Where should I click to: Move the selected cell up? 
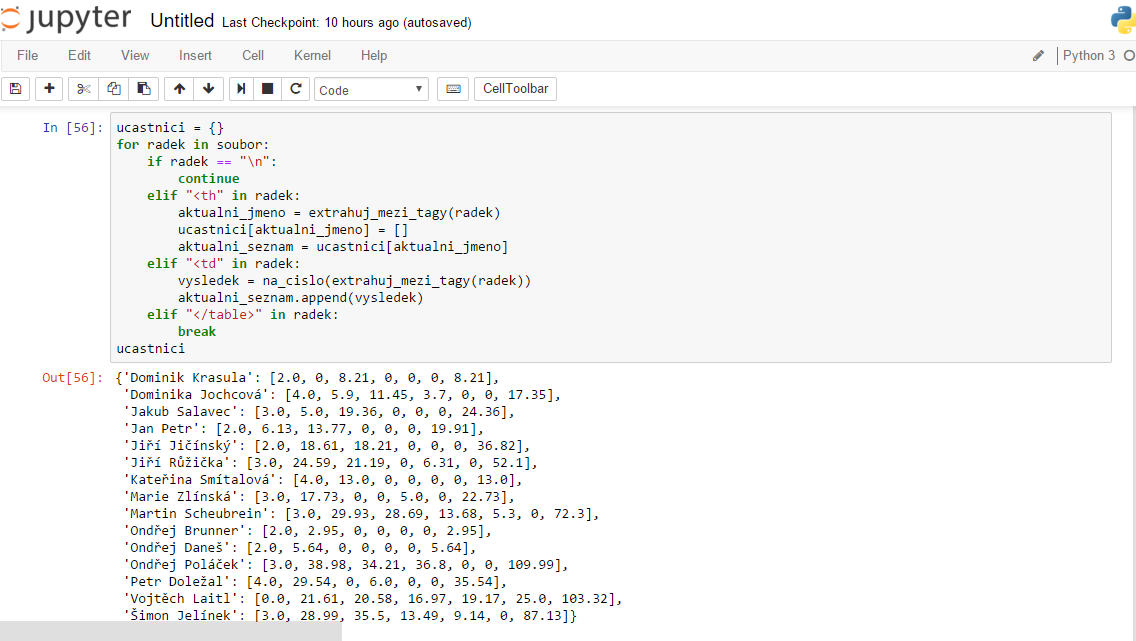click(179, 89)
